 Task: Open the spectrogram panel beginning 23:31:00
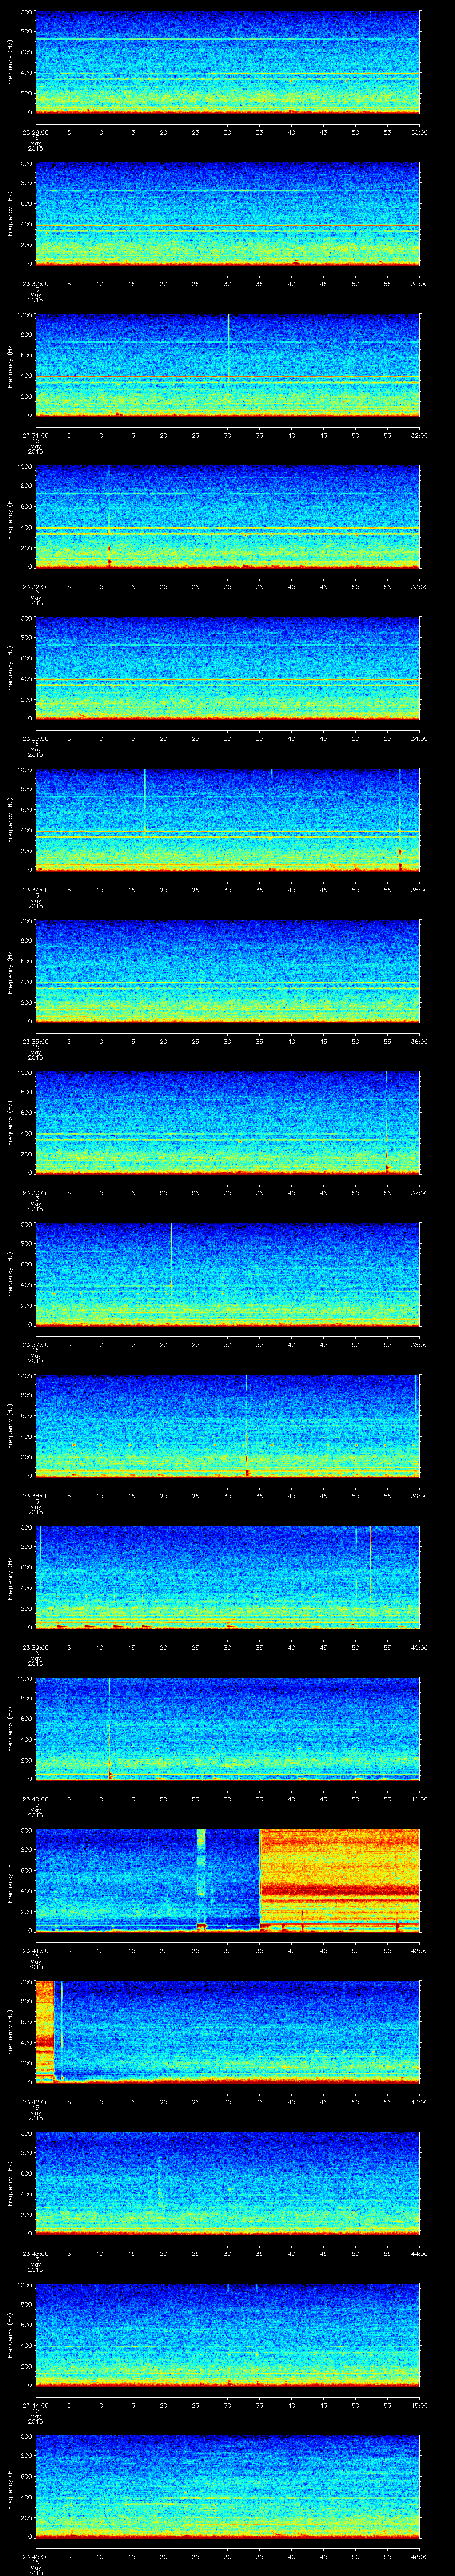point(227,365)
